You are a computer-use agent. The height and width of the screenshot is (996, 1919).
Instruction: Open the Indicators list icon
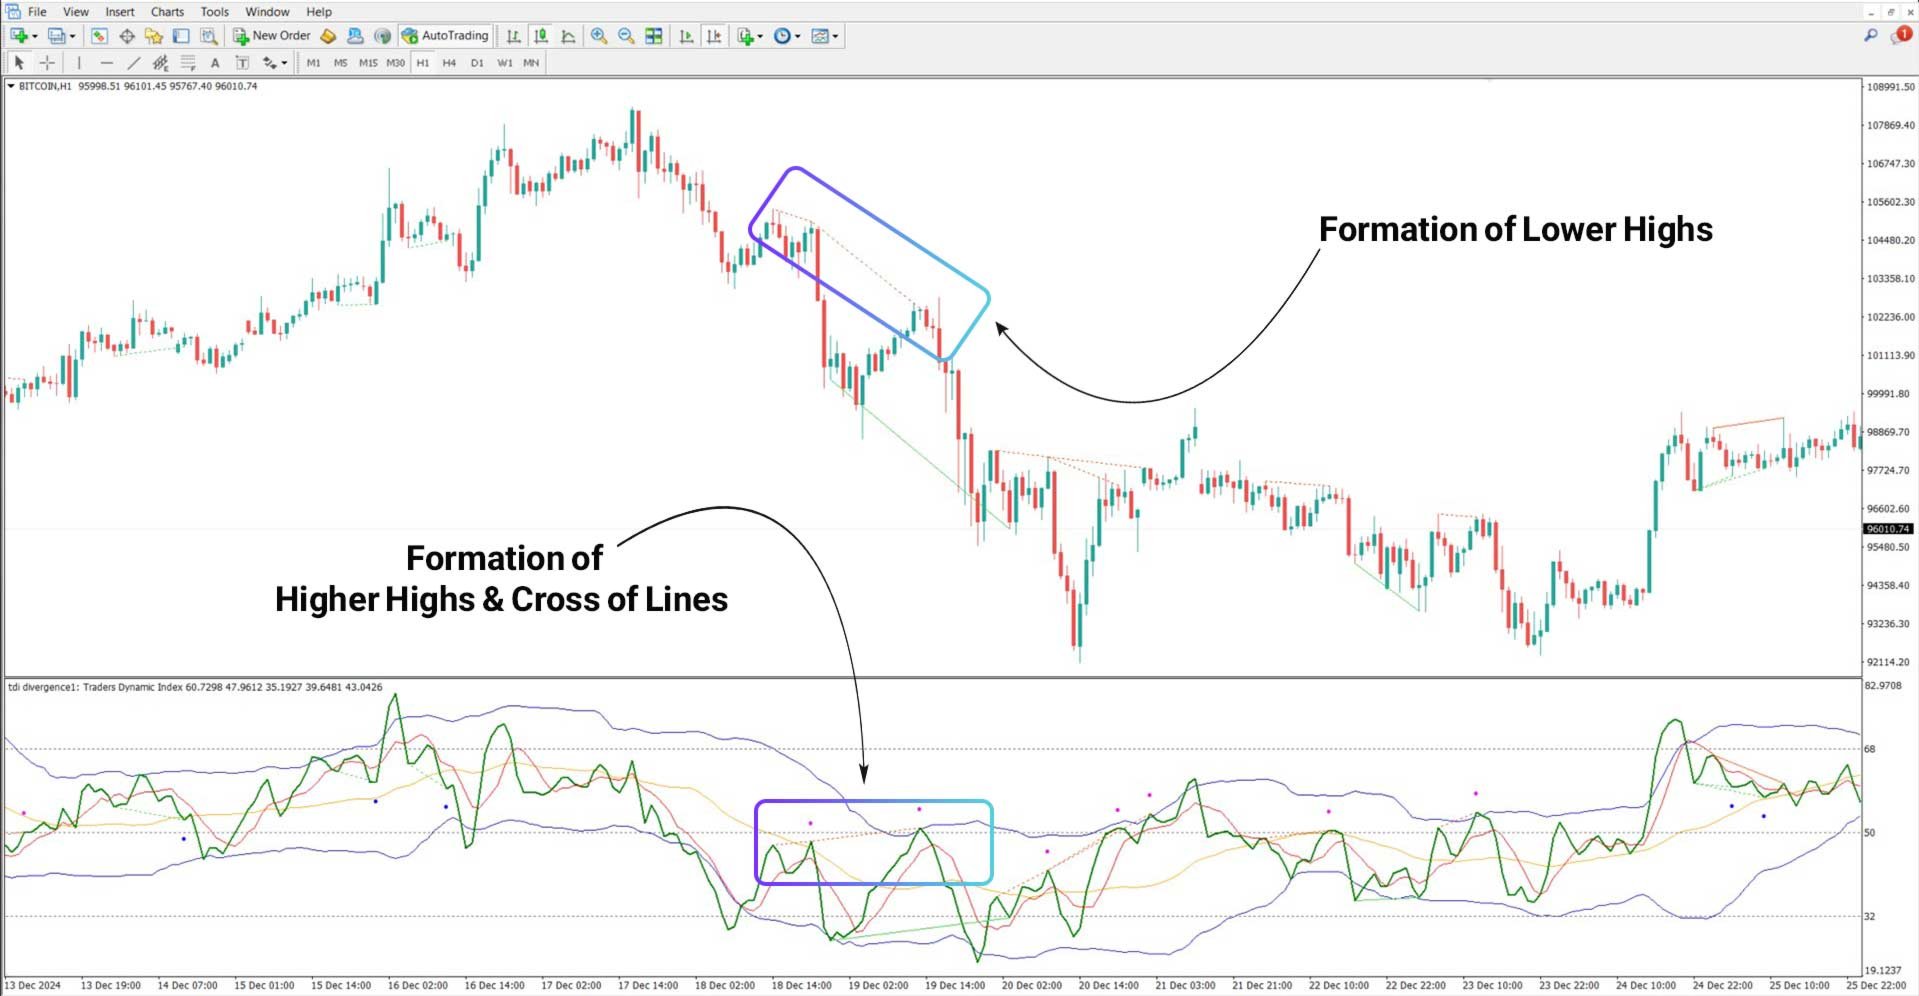point(745,36)
